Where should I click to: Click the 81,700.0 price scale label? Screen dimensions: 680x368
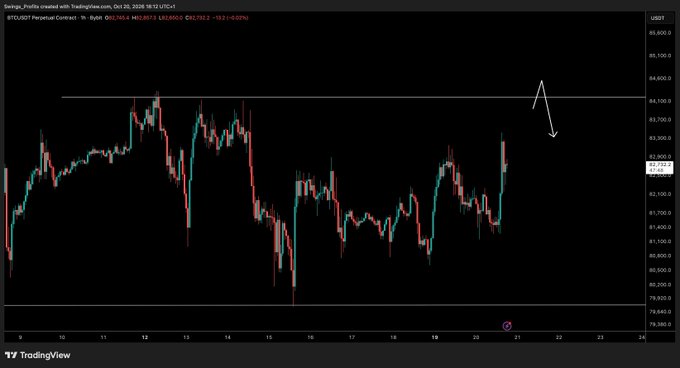pos(660,213)
